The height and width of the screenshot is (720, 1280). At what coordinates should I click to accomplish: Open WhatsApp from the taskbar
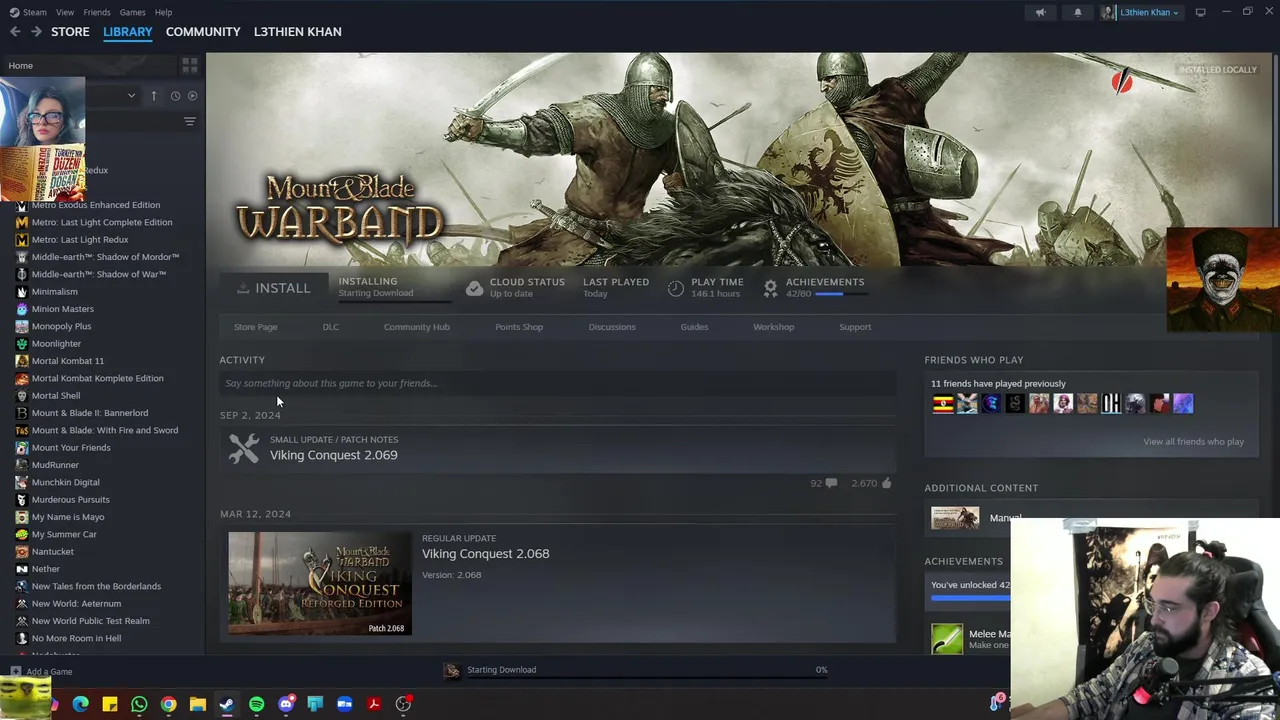pyautogui.click(x=139, y=704)
